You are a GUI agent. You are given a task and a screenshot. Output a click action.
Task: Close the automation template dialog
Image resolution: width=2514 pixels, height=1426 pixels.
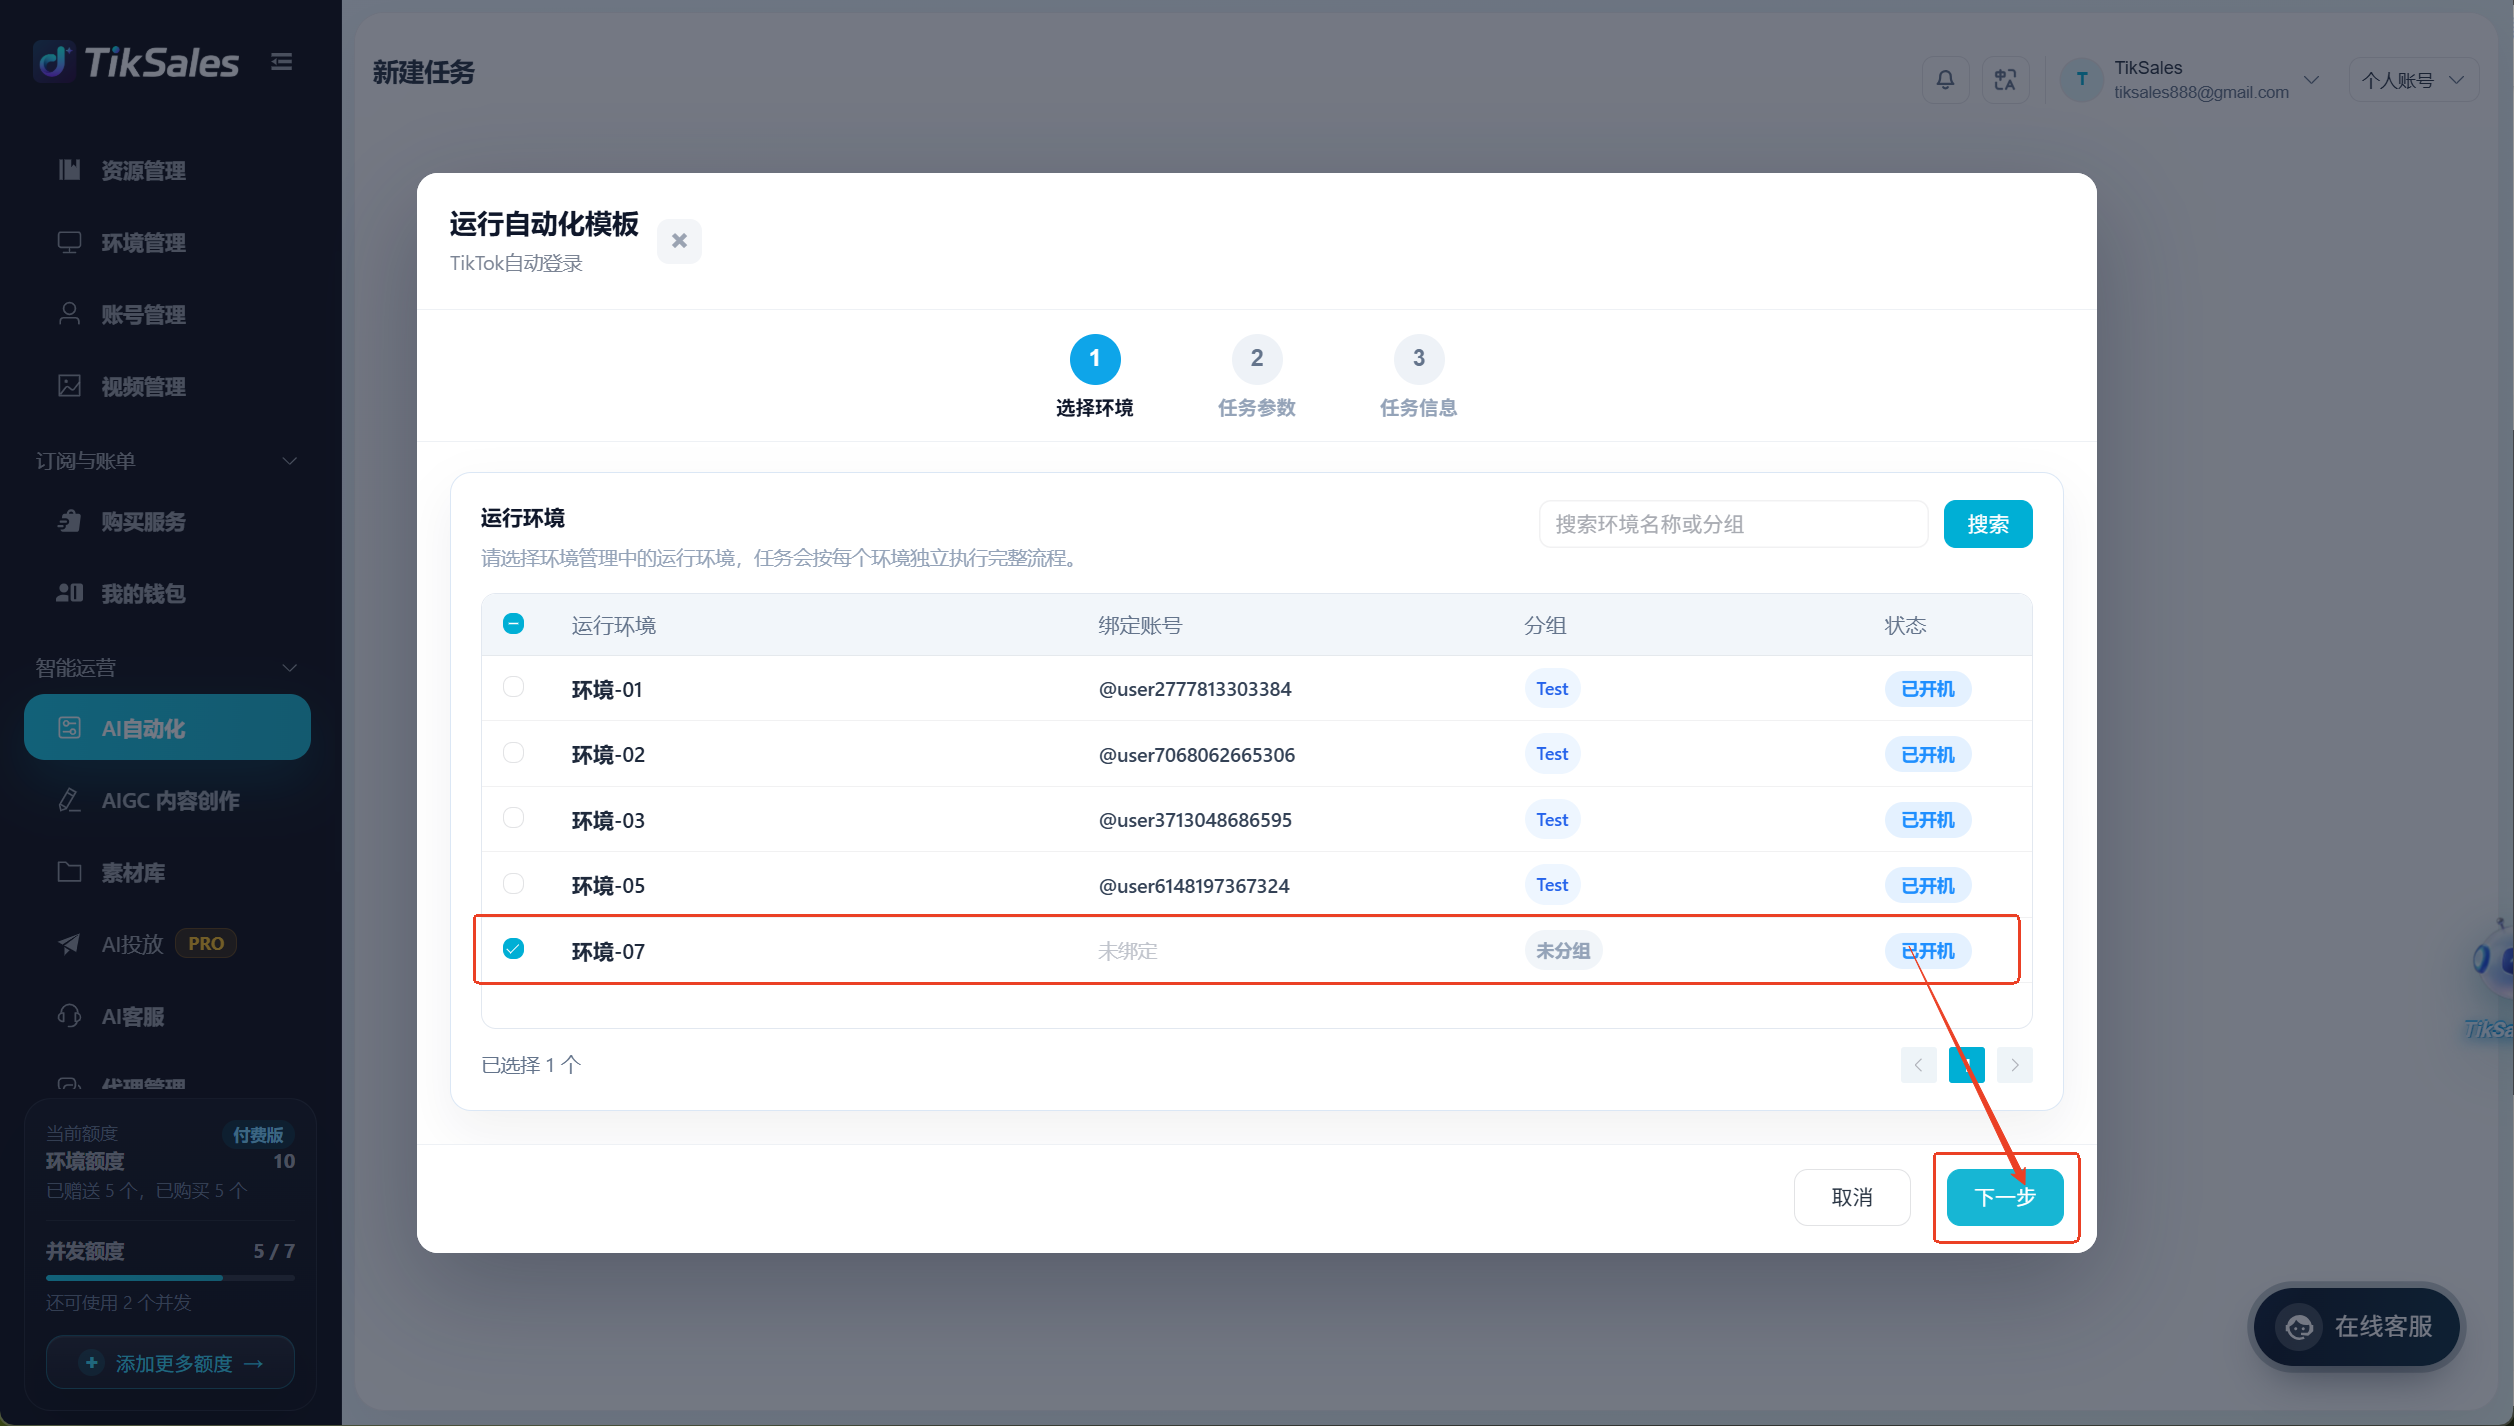[679, 241]
